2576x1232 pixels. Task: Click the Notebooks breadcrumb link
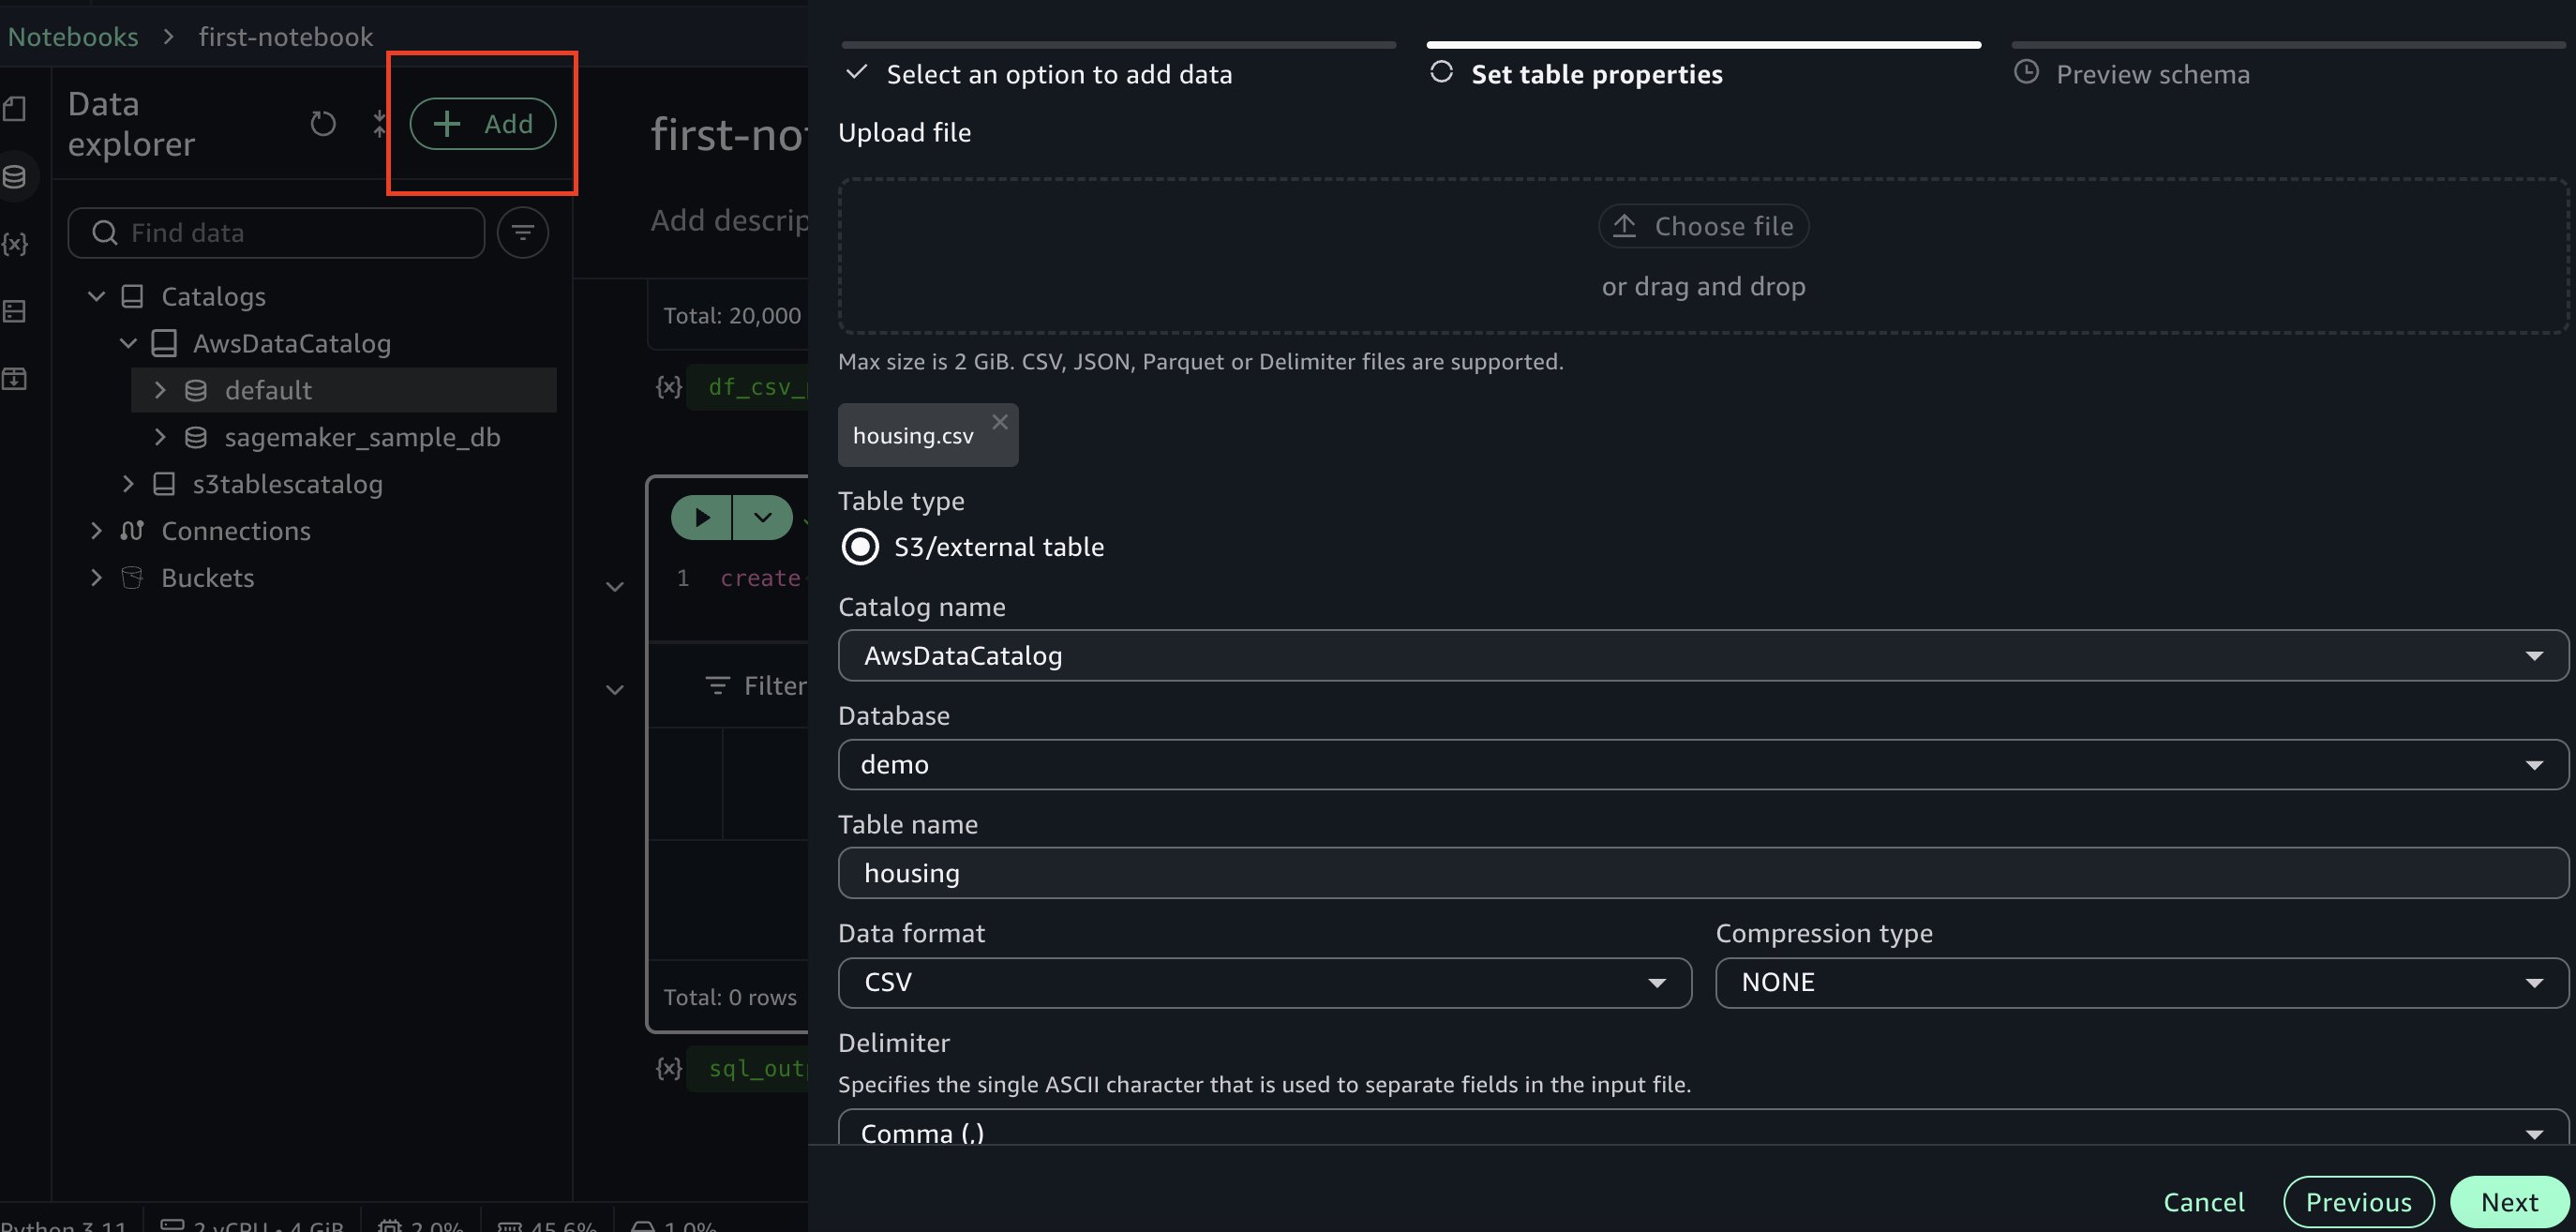(73, 37)
